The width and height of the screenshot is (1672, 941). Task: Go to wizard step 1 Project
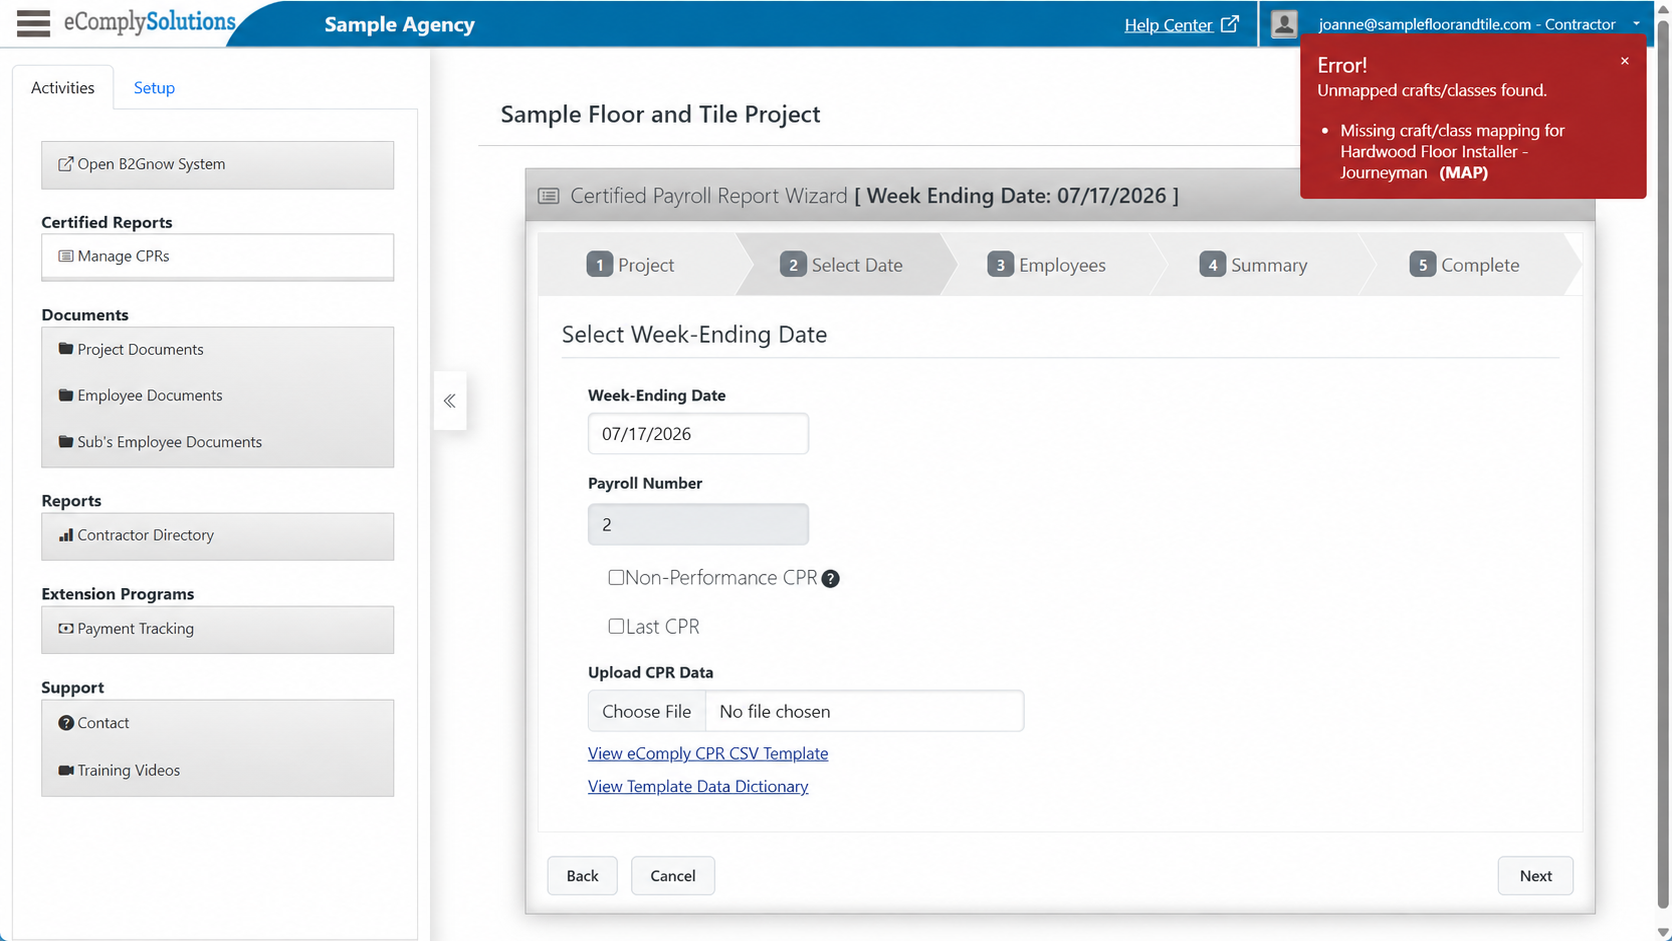631,265
